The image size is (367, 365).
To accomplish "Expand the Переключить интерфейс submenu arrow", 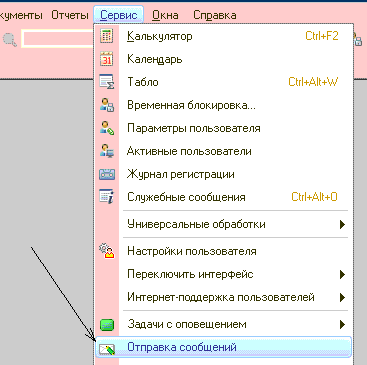I will (x=342, y=274).
